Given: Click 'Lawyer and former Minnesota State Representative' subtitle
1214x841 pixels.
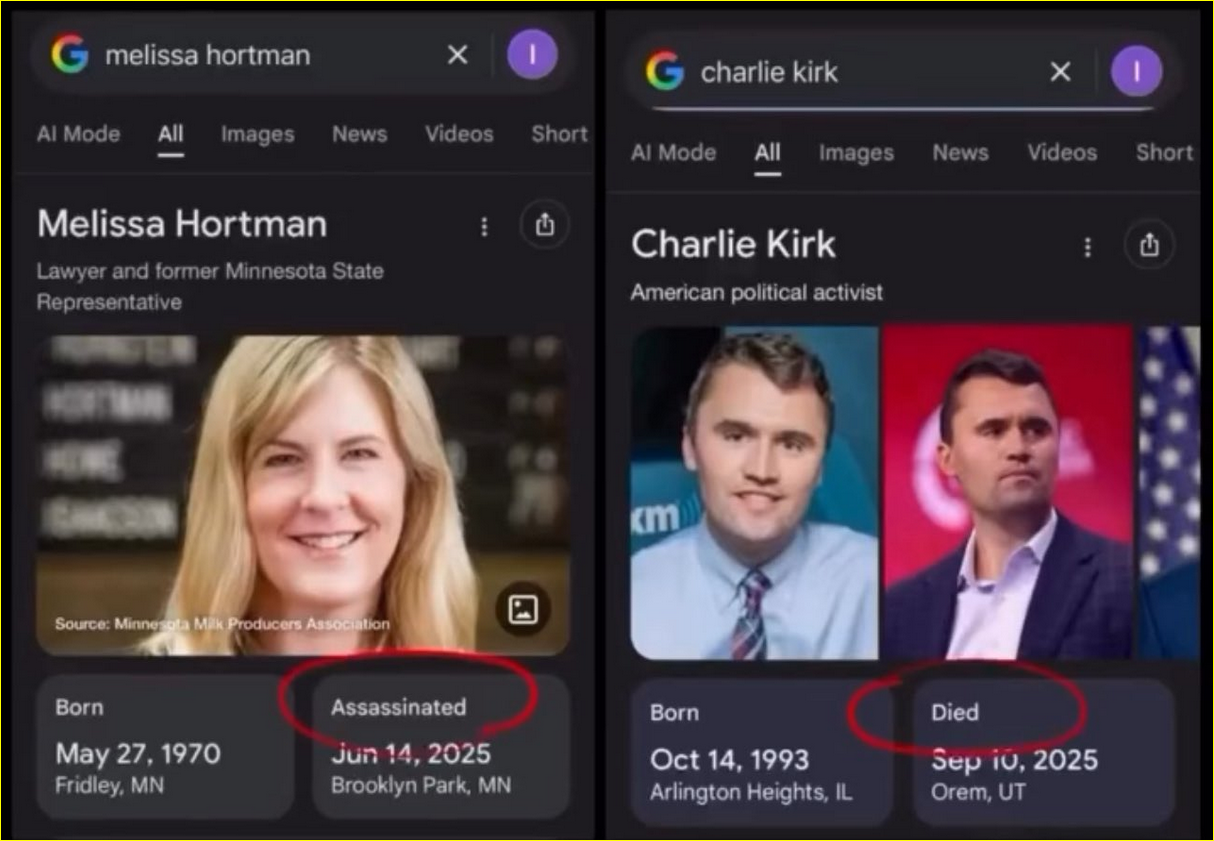Looking at the screenshot, I should coord(210,286).
